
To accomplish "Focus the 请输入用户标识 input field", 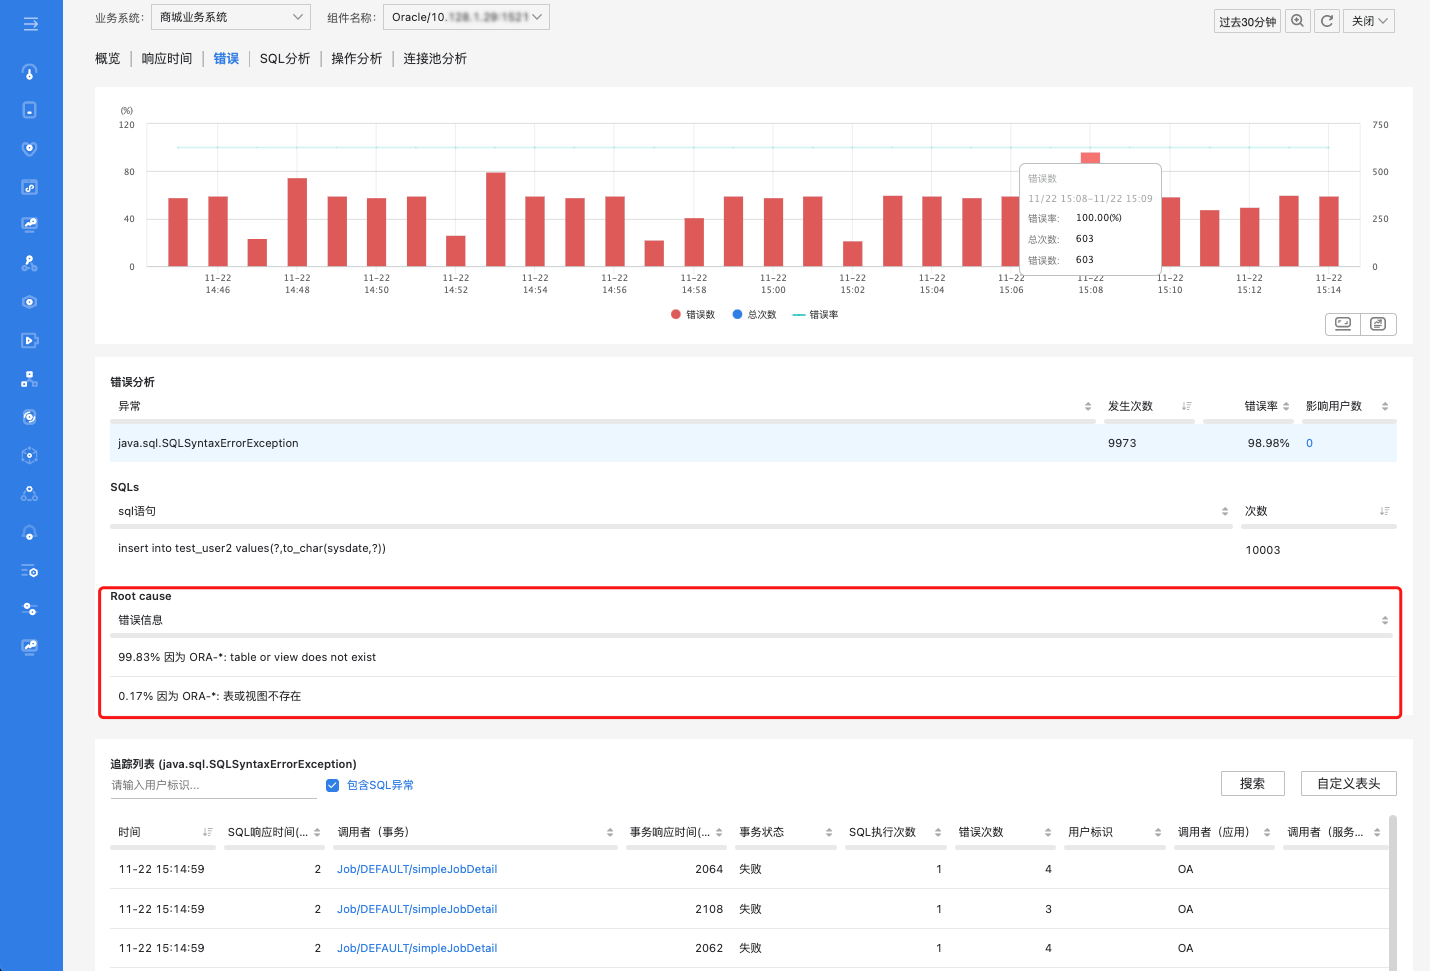I will [x=213, y=785].
